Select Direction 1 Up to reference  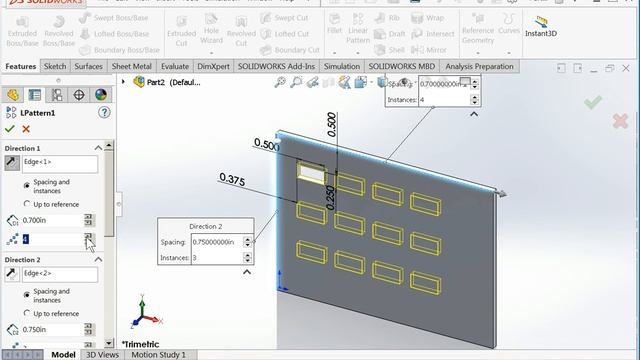(x=27, y=204)
